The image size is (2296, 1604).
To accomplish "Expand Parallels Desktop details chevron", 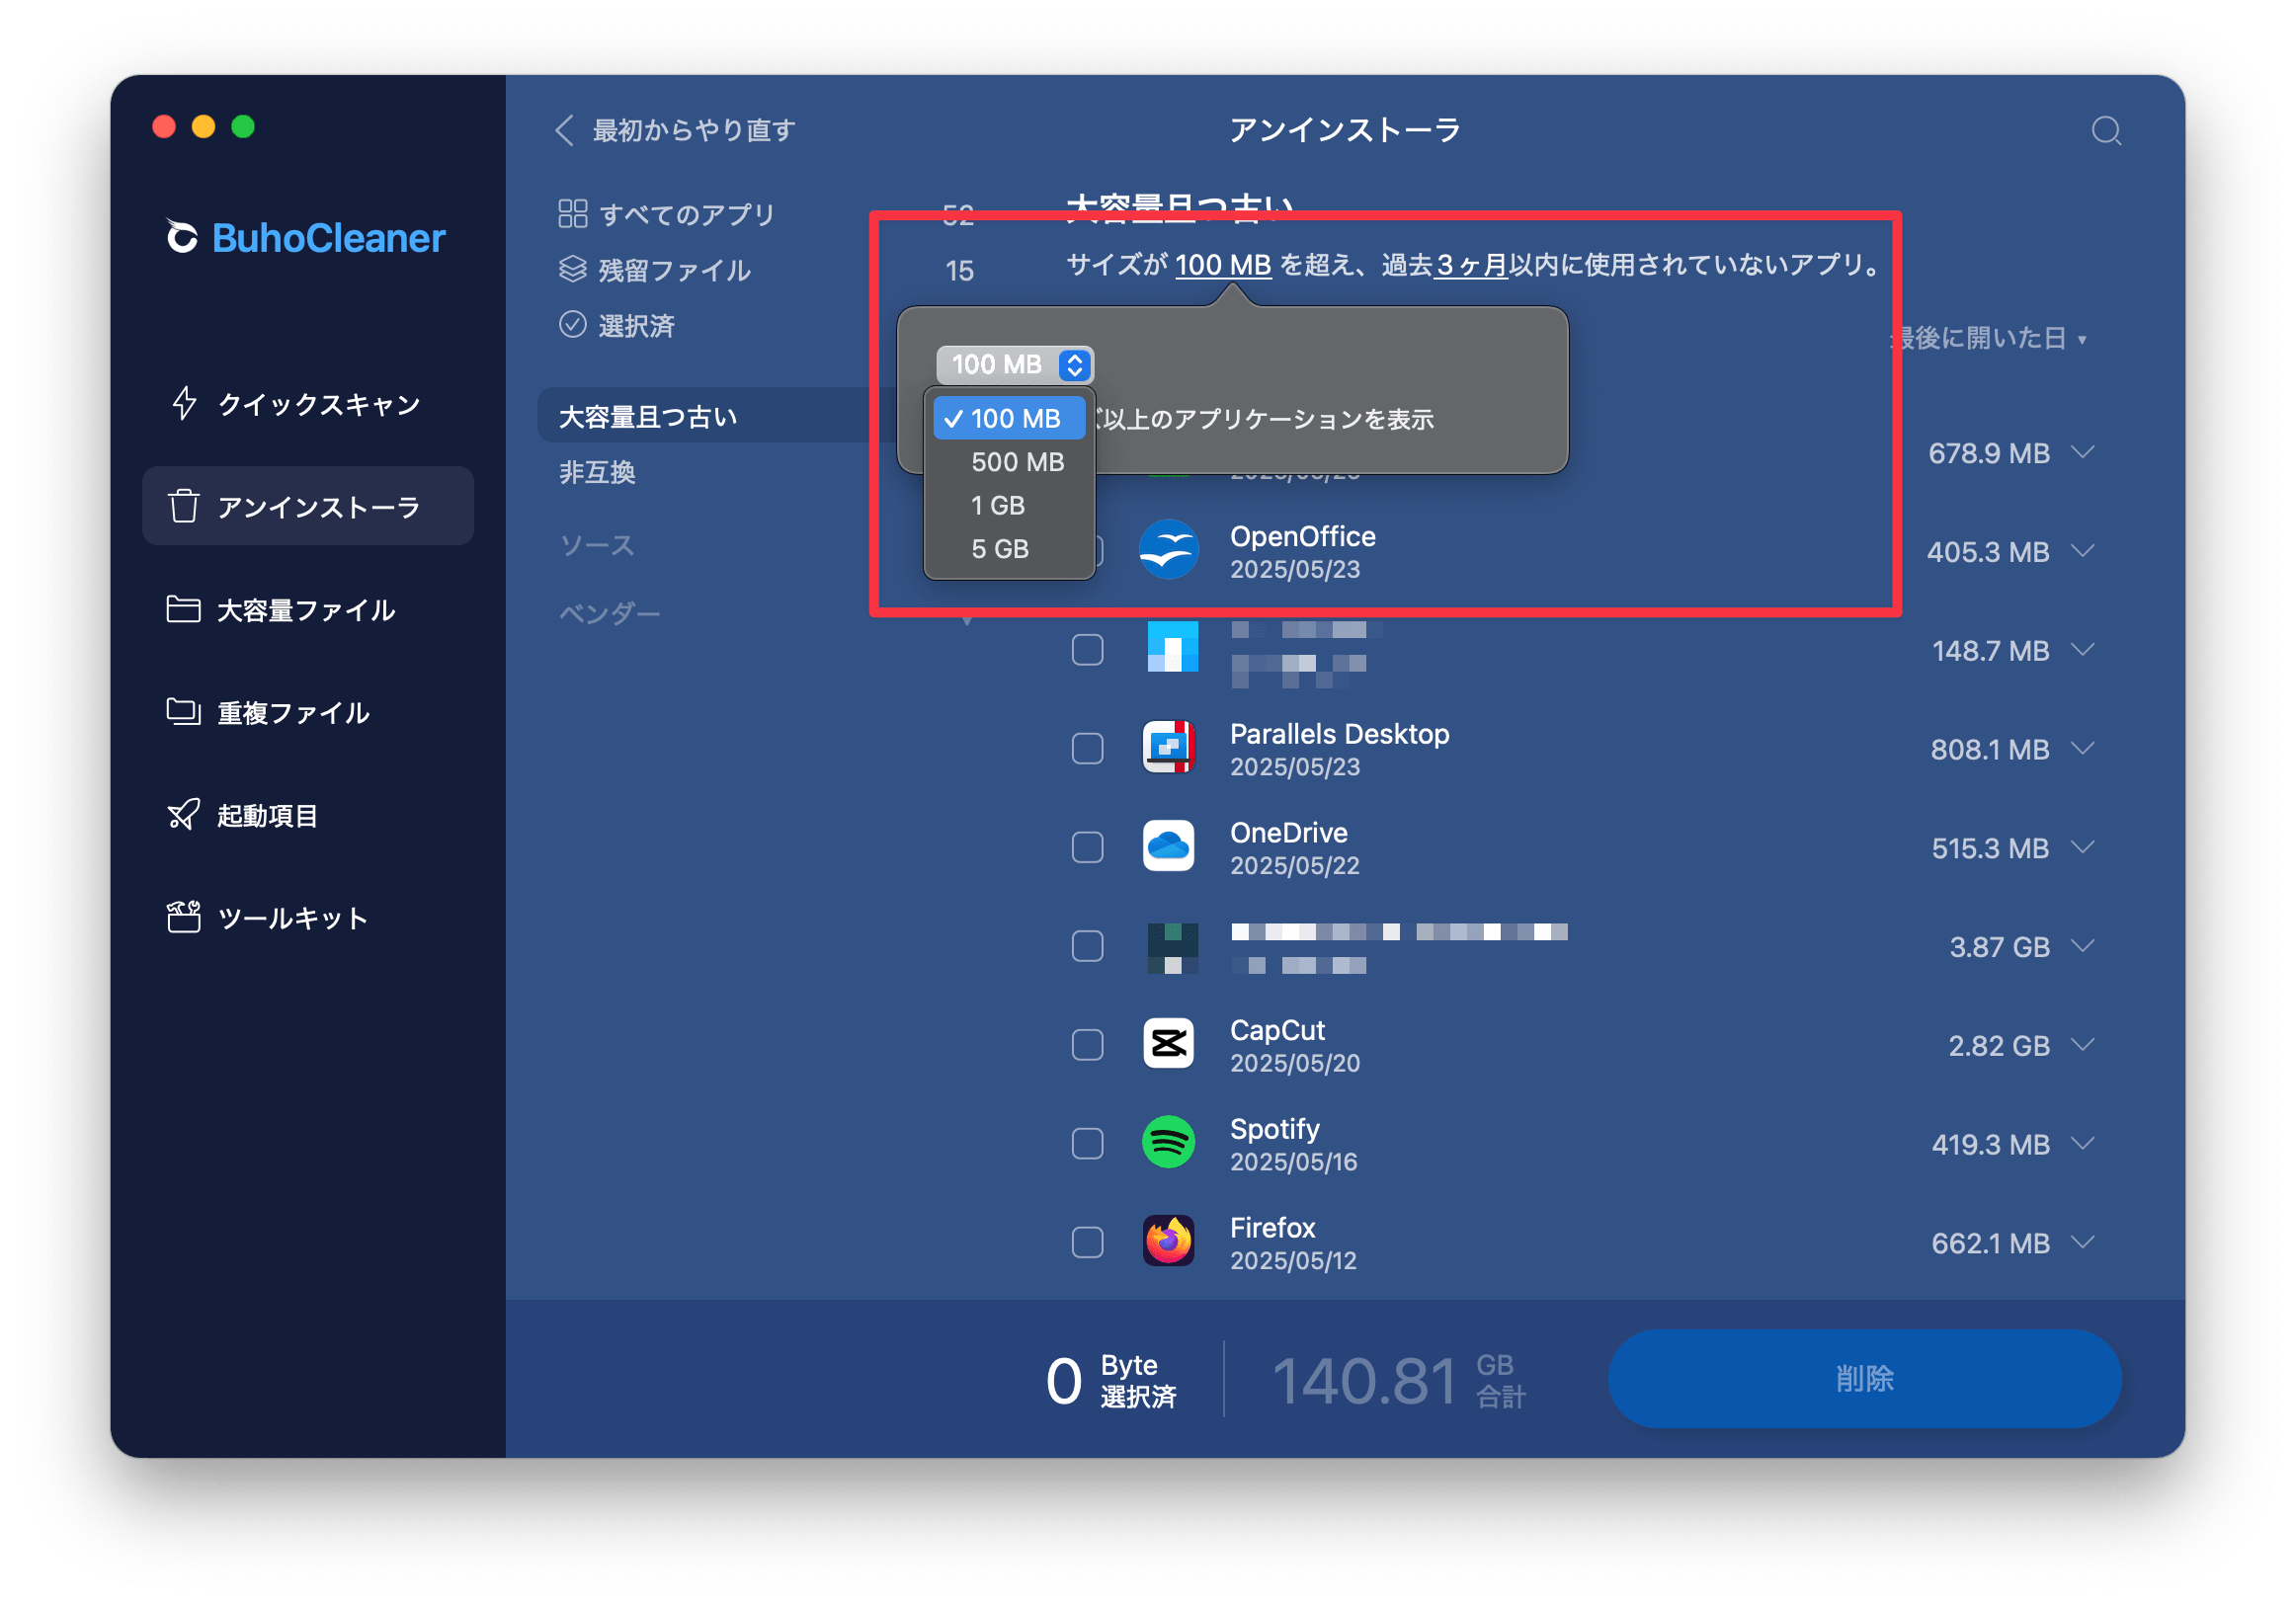I will [x=2082, y=748].
